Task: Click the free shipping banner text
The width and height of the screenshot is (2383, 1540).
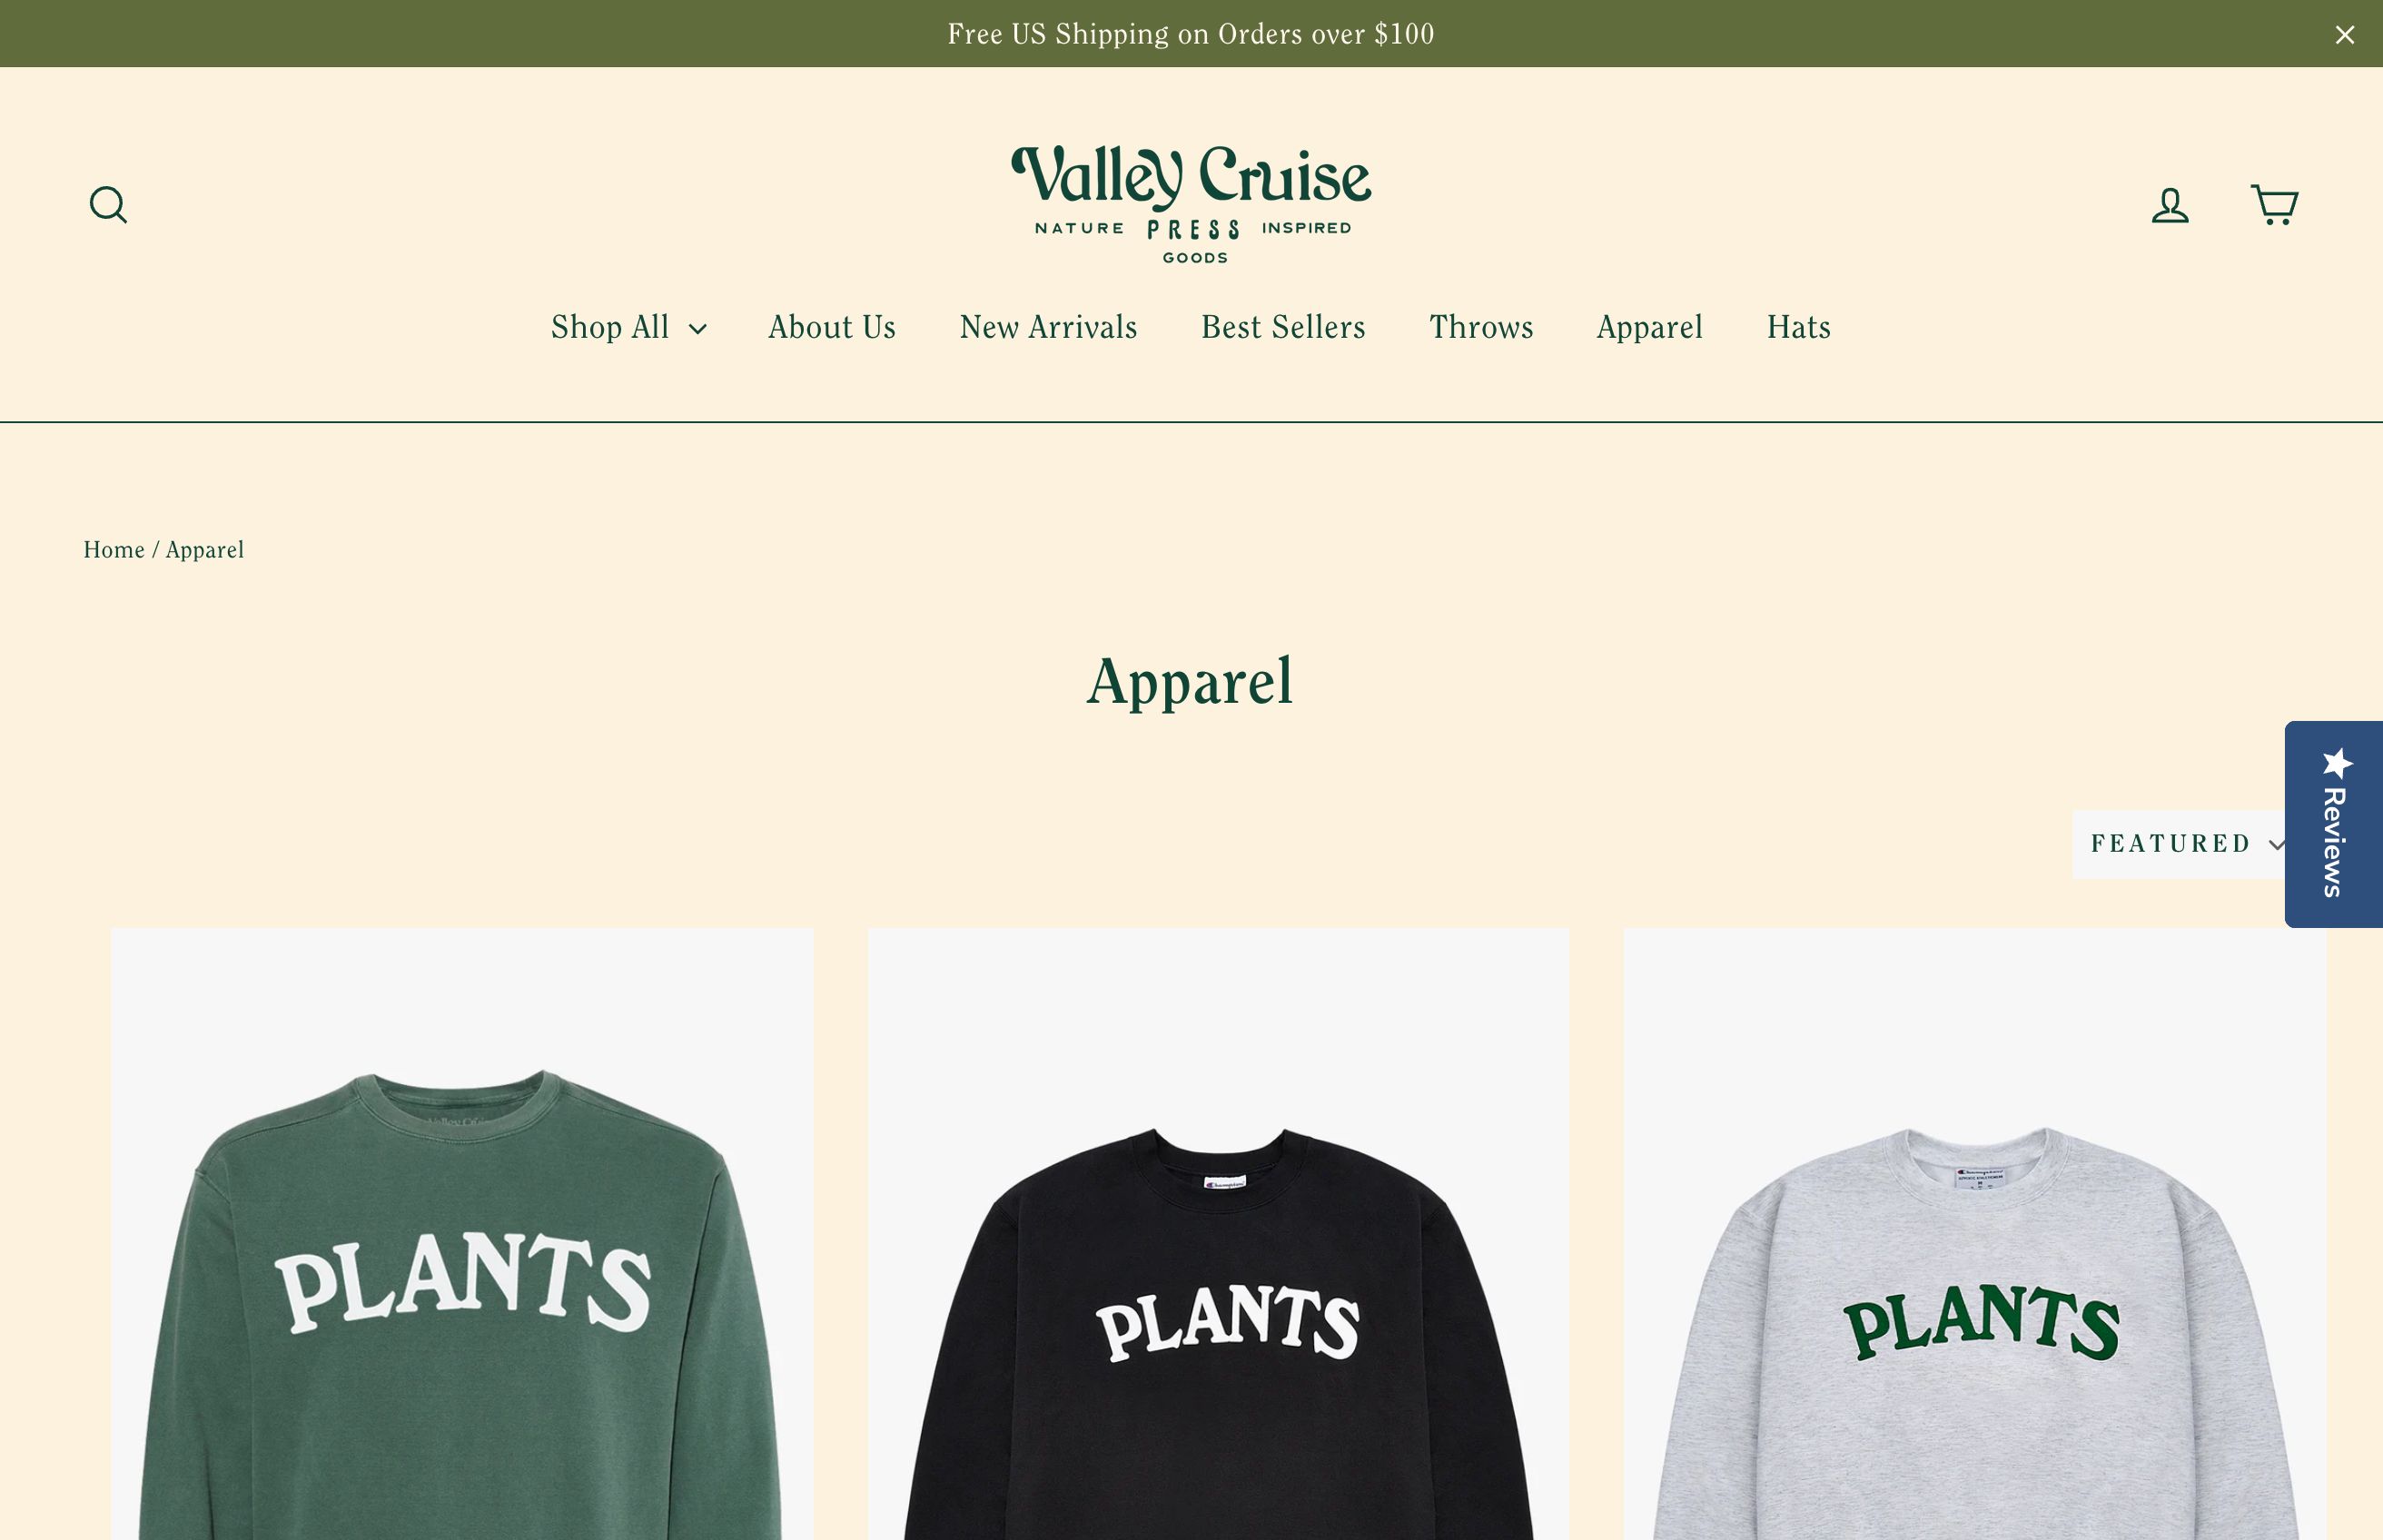Action: (x=1191, y=34)
